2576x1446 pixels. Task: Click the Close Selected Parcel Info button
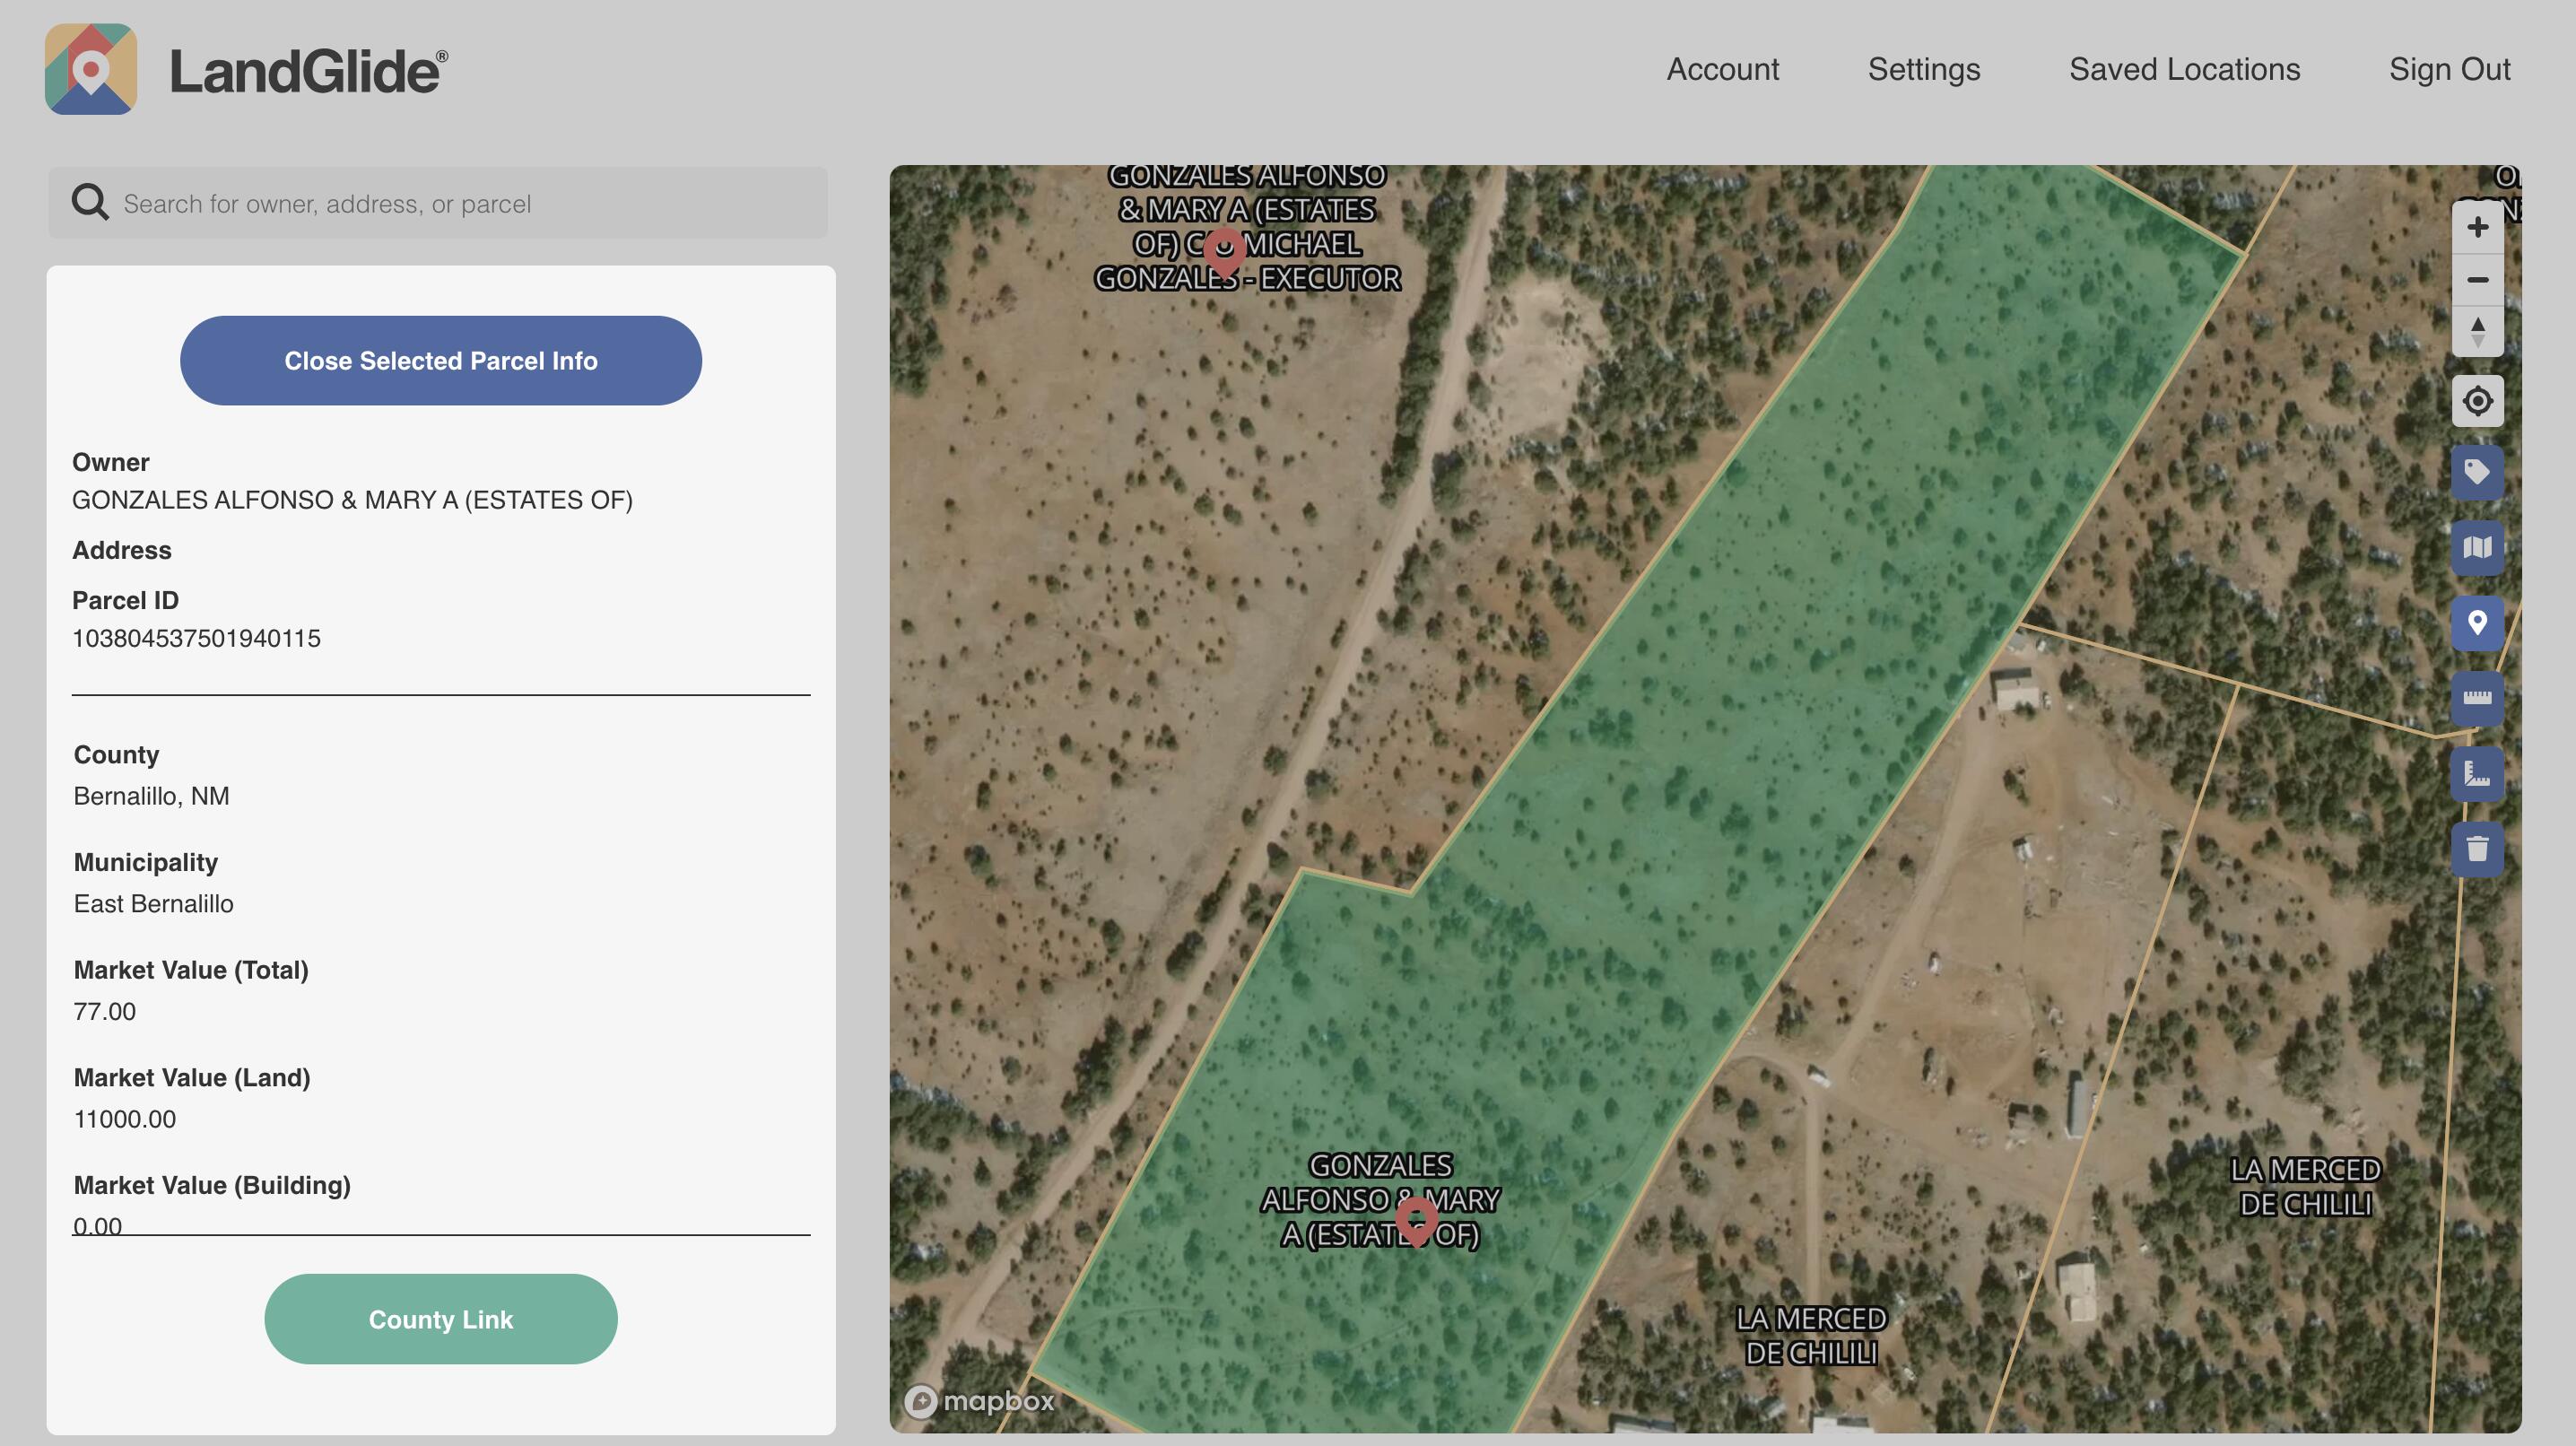coord(440,360)
